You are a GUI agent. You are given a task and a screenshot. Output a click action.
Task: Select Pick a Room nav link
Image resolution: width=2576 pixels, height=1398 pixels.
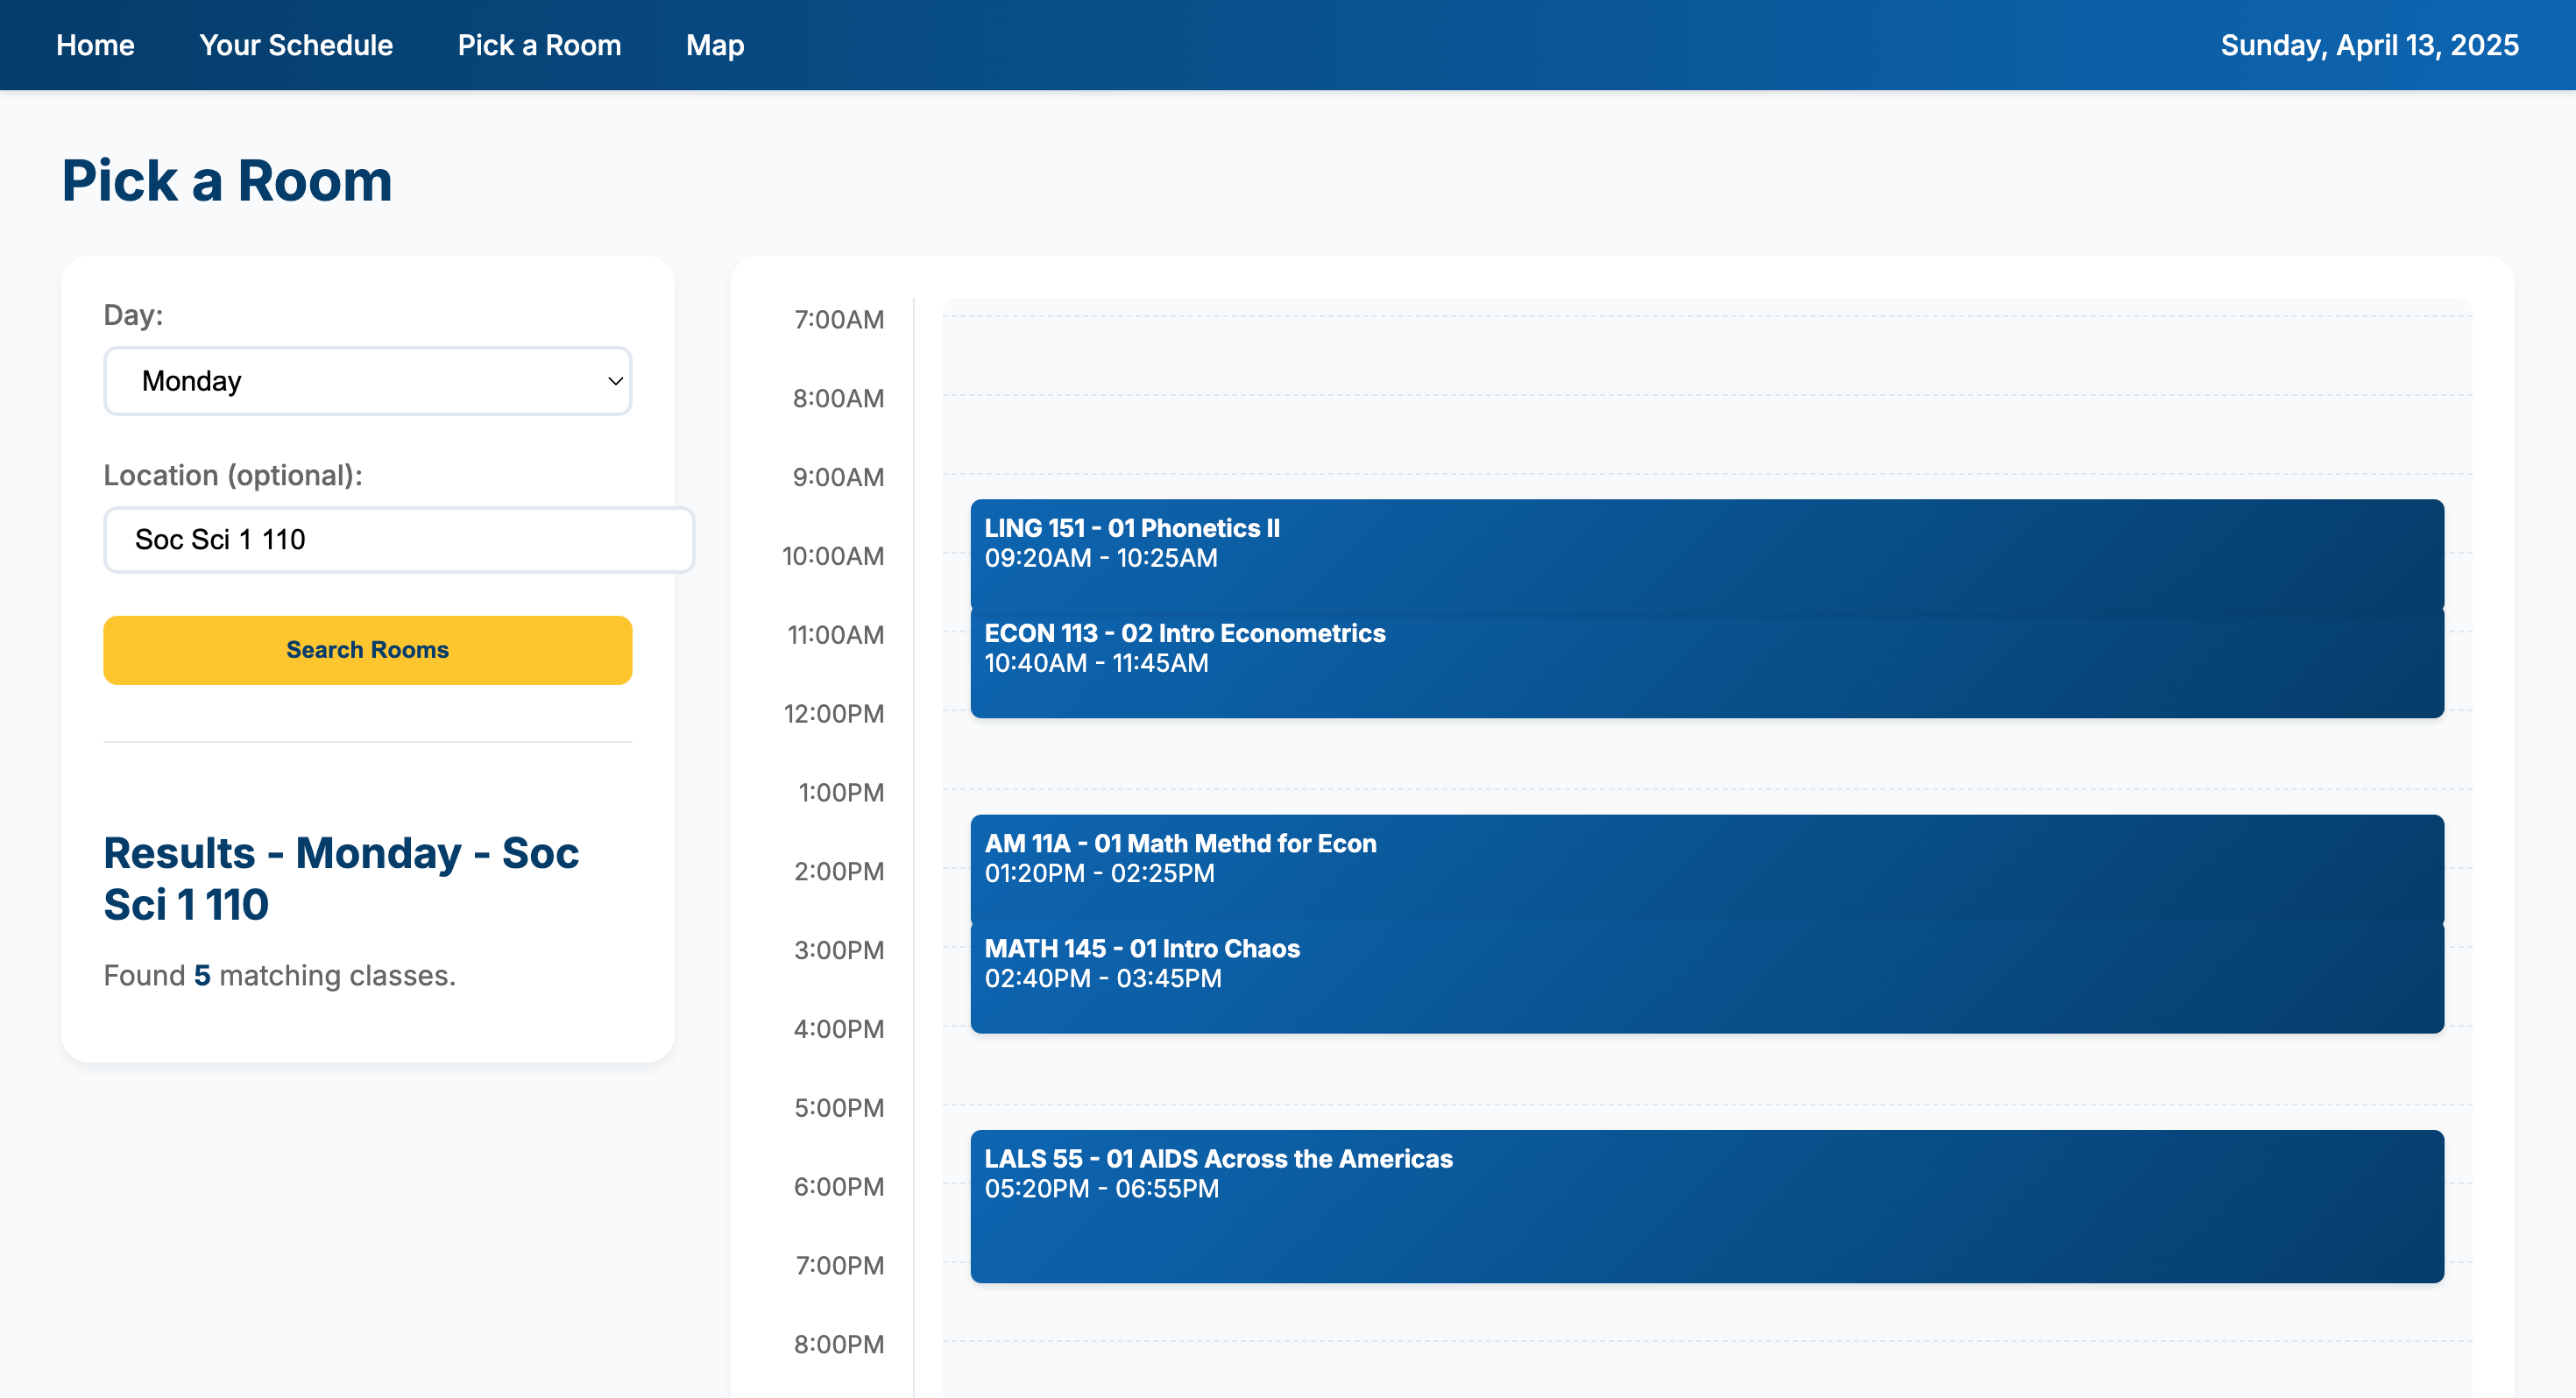click(x=539, y=45)
